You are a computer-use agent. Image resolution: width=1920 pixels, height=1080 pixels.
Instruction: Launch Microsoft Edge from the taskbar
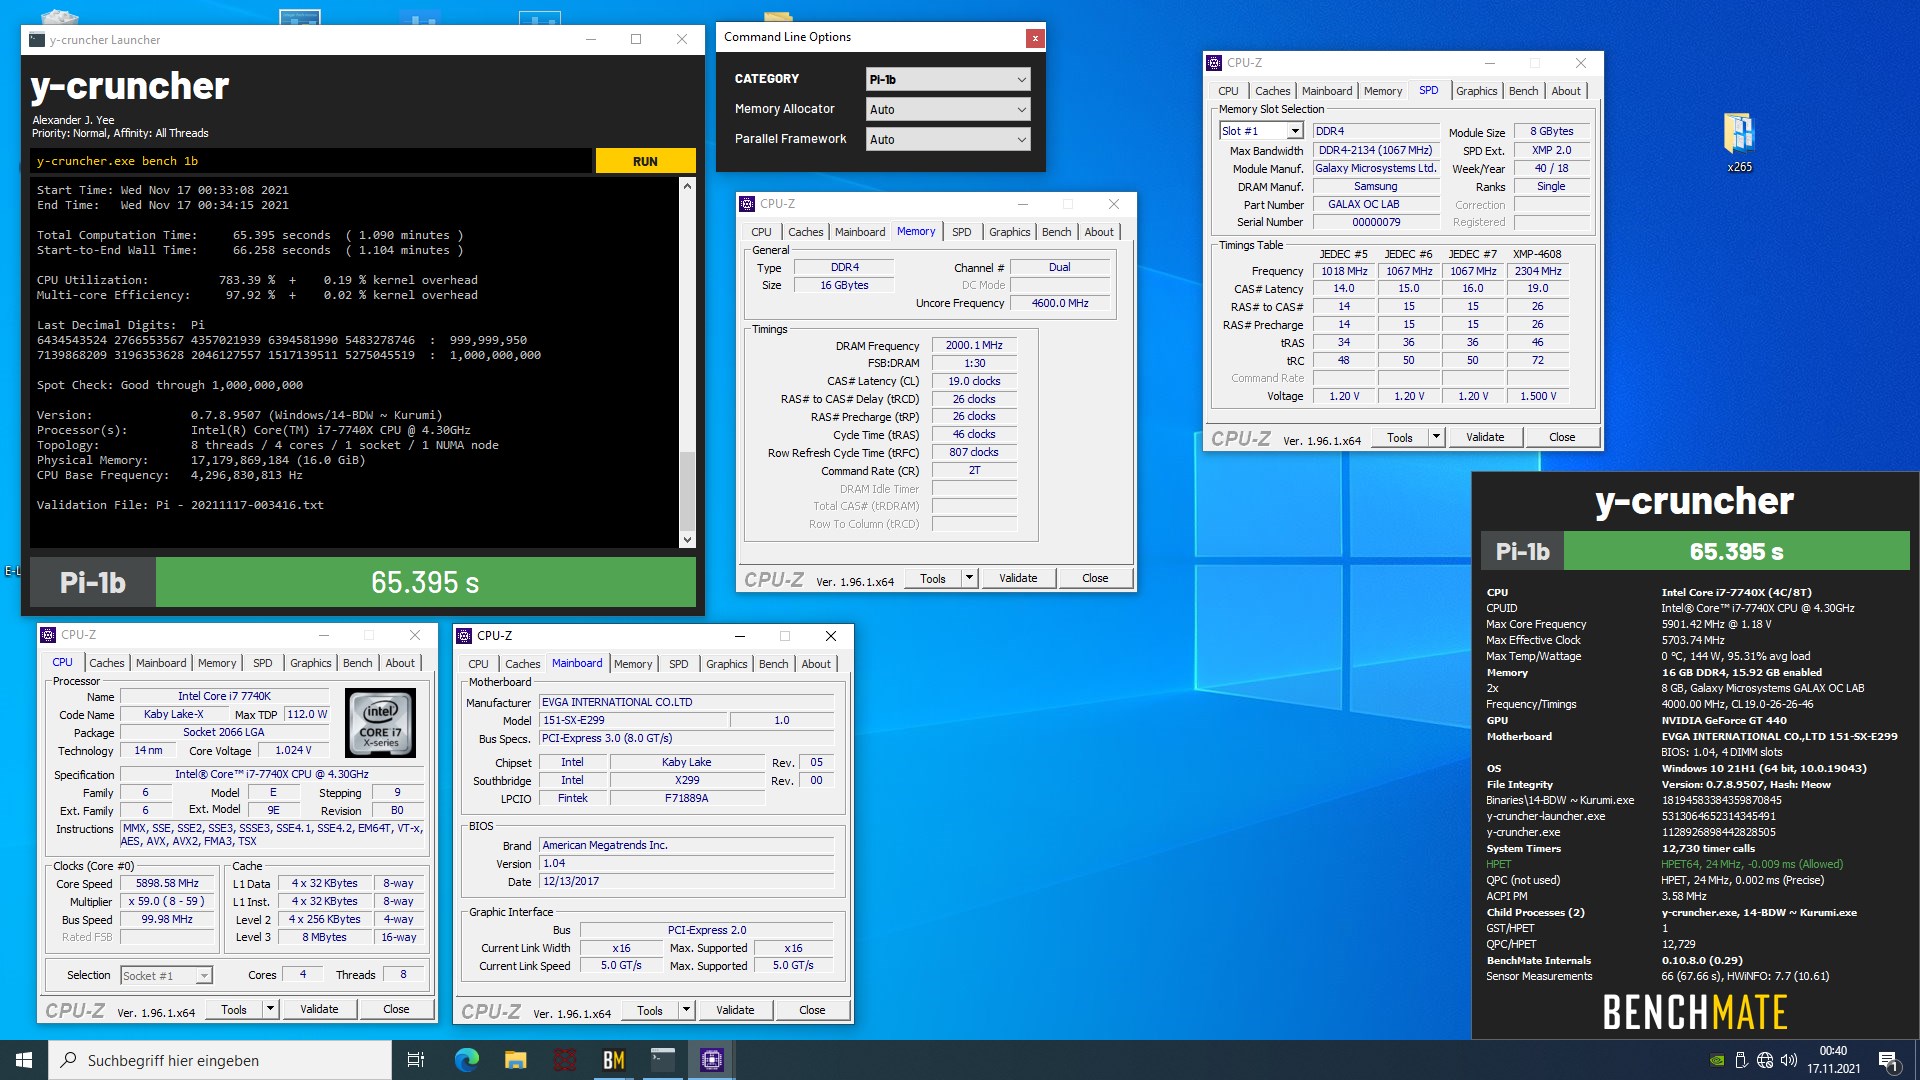(x=467, y=1060)
